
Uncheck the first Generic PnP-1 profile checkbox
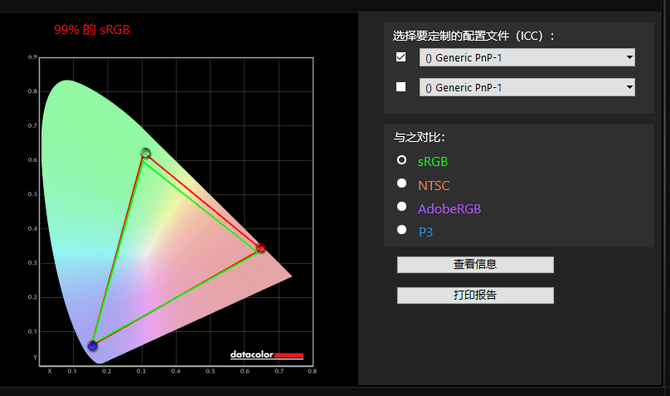coord(401,57)
